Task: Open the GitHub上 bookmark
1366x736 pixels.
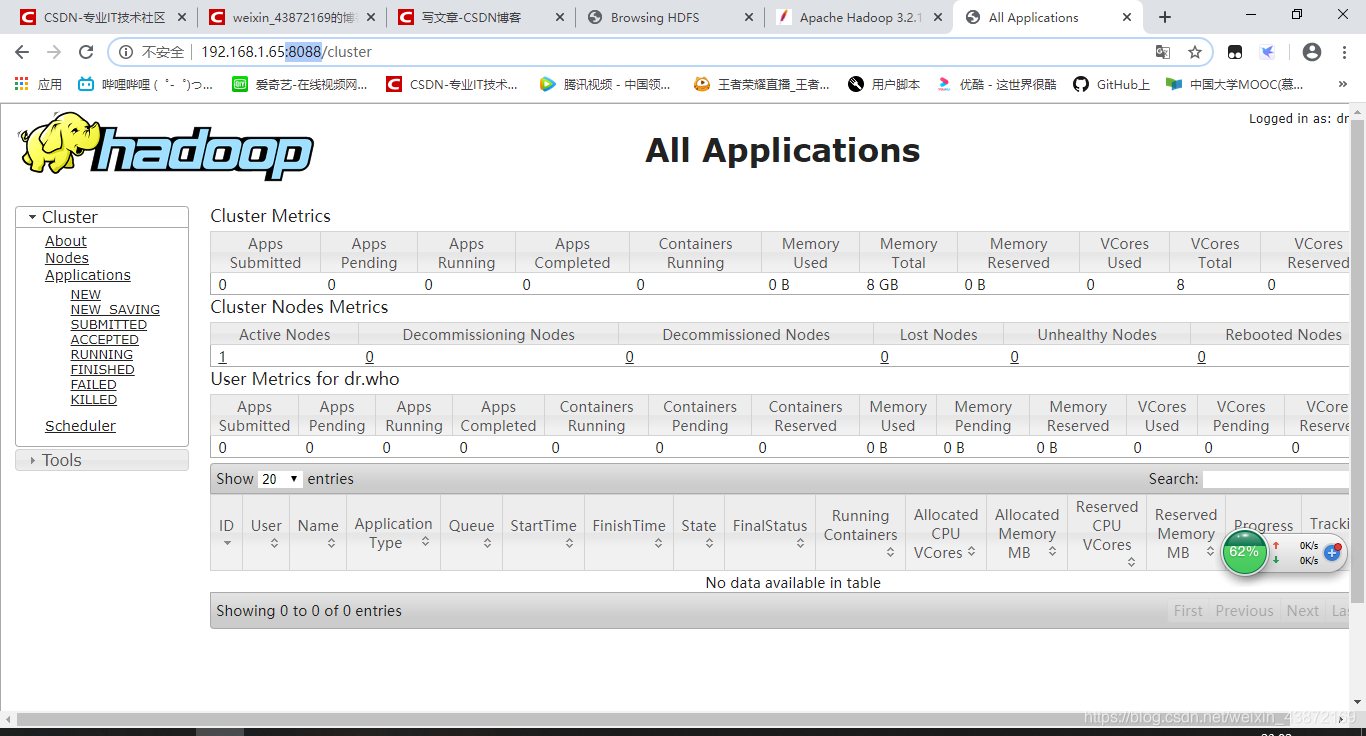Action: point(1112,84)
